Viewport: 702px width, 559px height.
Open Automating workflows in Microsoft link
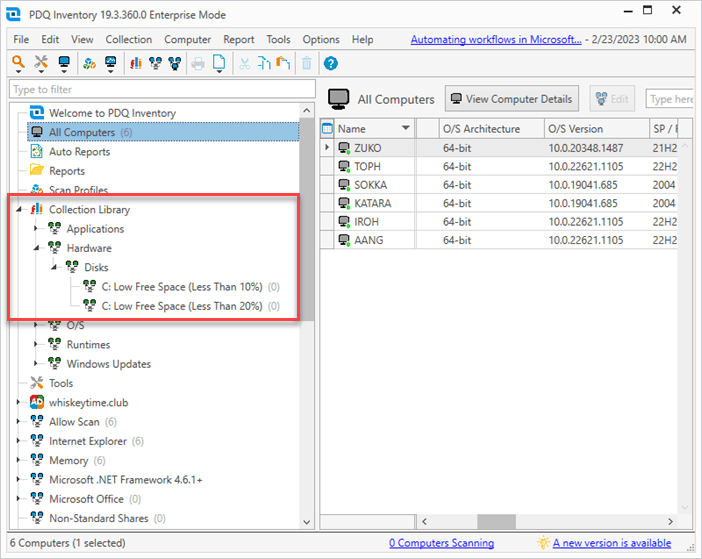point(496,39)
